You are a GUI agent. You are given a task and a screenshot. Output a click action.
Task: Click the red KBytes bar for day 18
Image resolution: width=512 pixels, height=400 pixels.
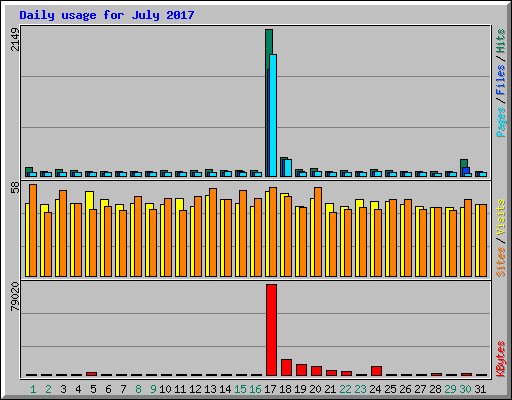pos(286,367)
